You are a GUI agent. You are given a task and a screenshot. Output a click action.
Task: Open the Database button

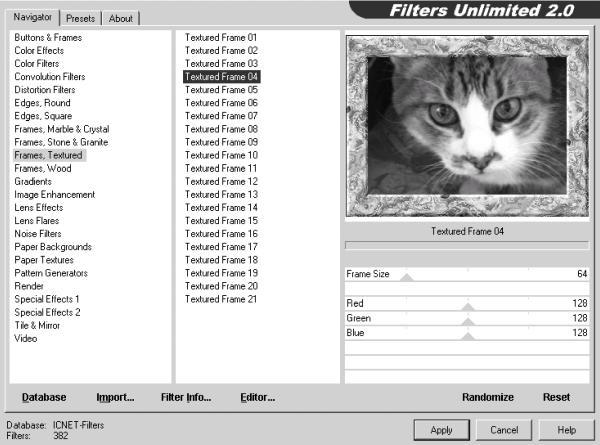(44, 397)
